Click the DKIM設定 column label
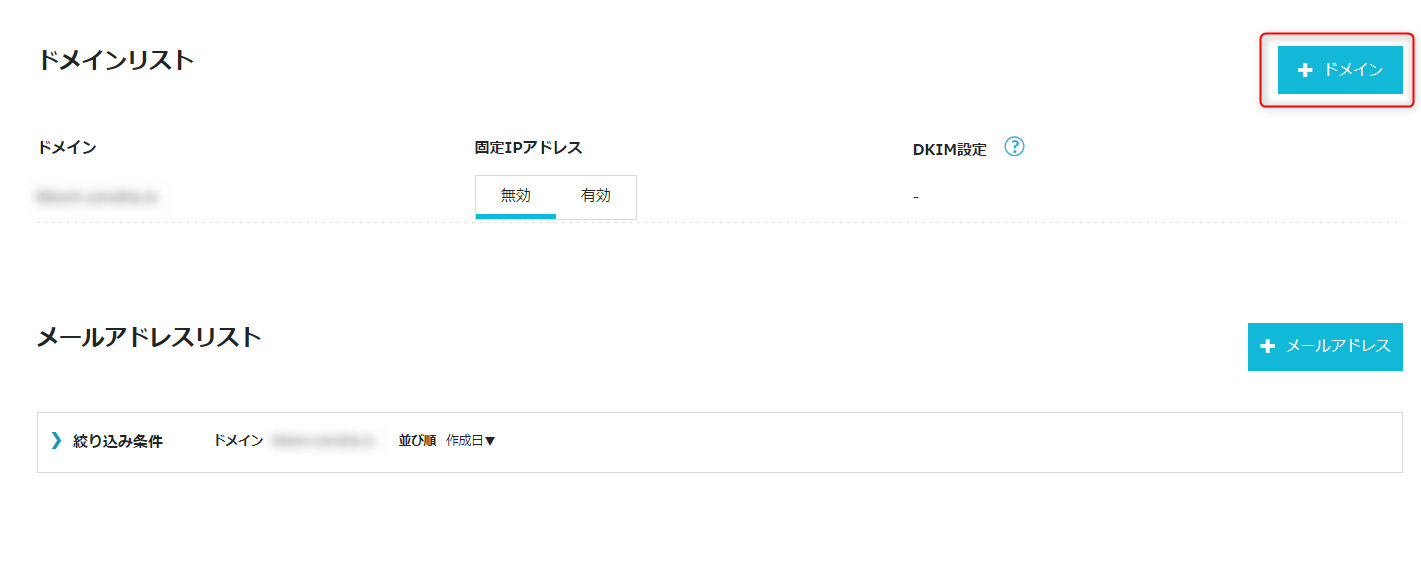Viewport: 1421px width, 572px height. pyautogui.click(x=949, y=149)
